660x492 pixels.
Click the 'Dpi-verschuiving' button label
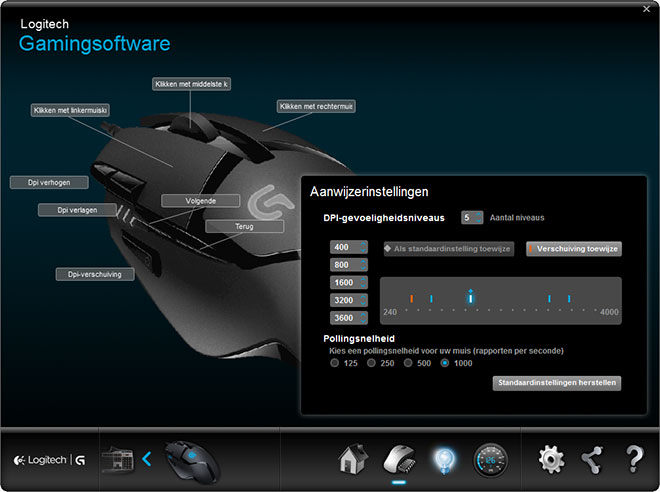click(x=95, y=273)
